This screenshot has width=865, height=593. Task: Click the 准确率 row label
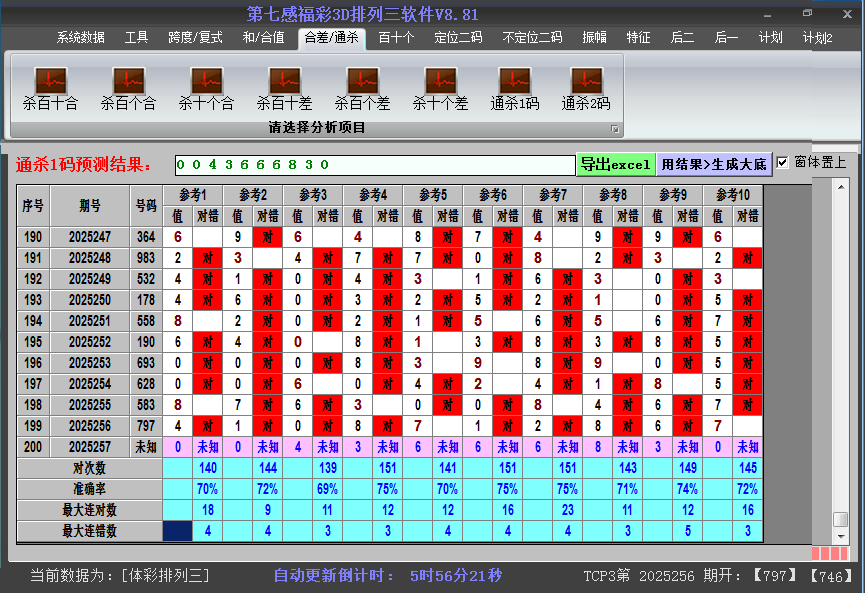89,489
